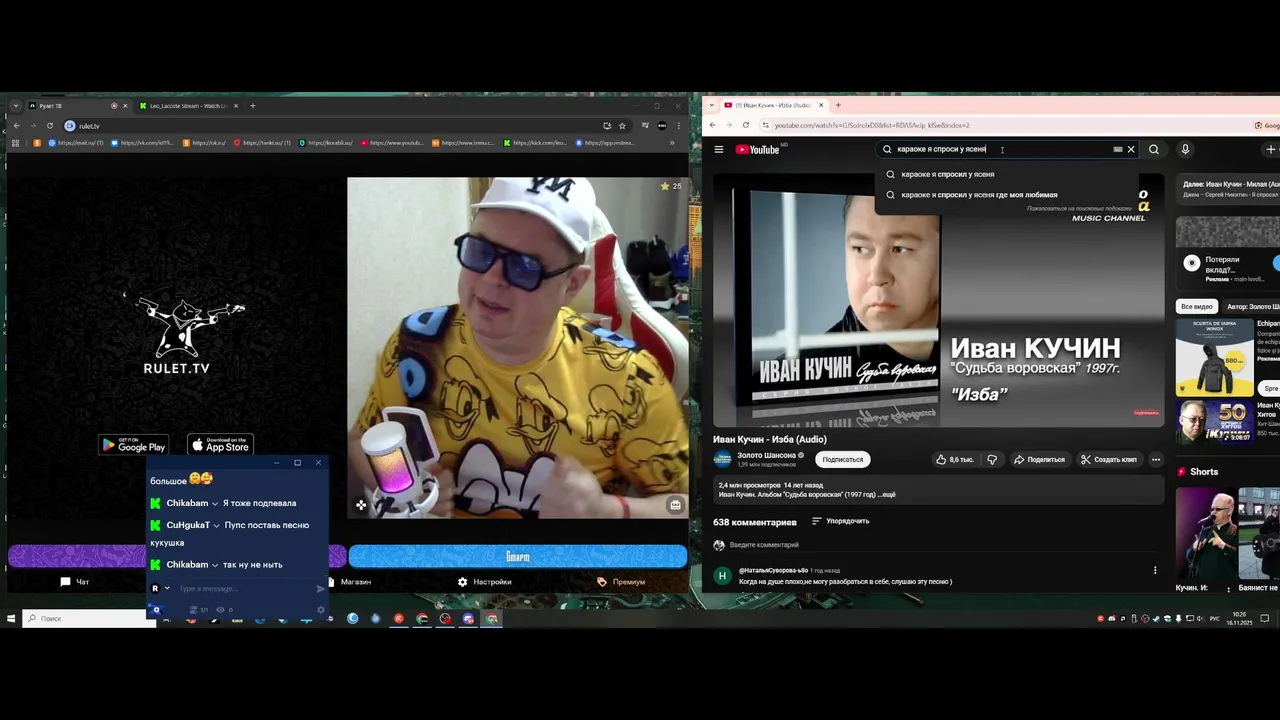Open the Chrome three-dot menu in rulet.tv window
Image resolution: width=1280 pixels, height=720 pixels.
679,126
